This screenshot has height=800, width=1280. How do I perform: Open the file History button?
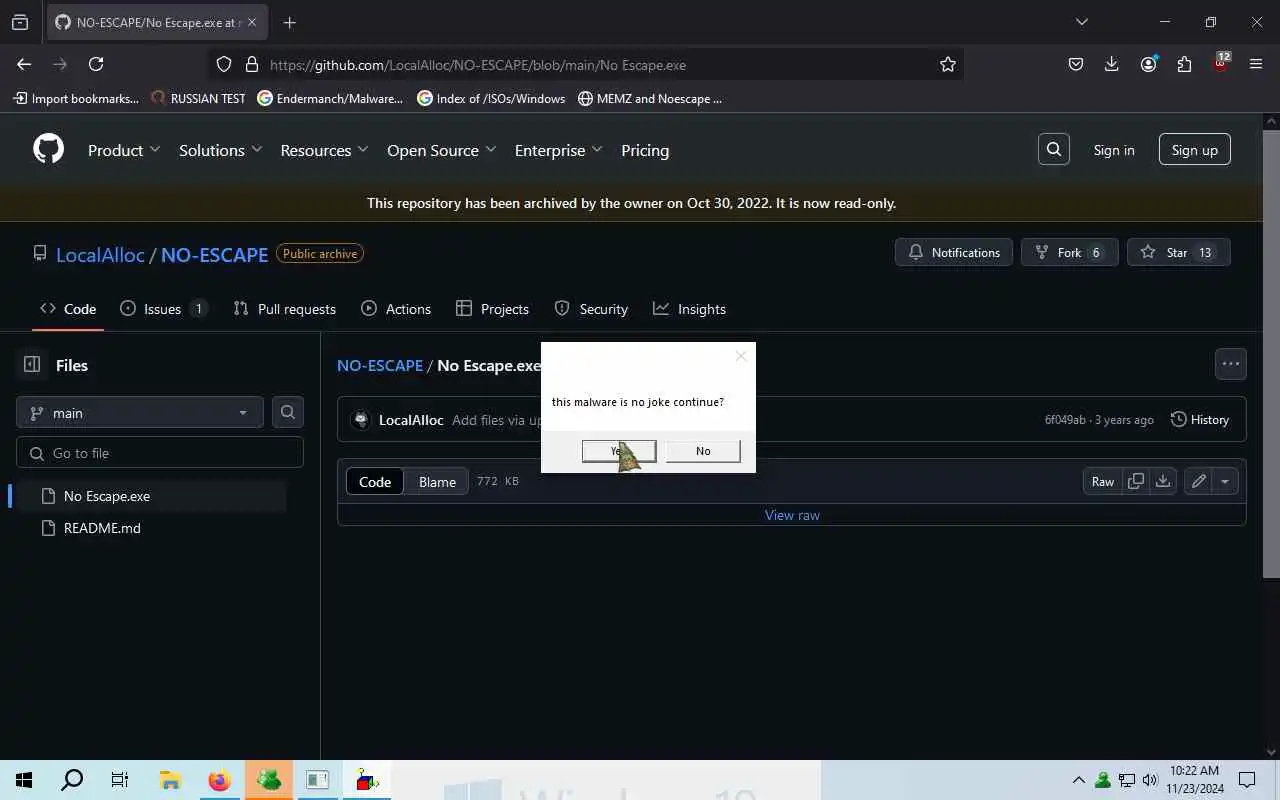1200,419
